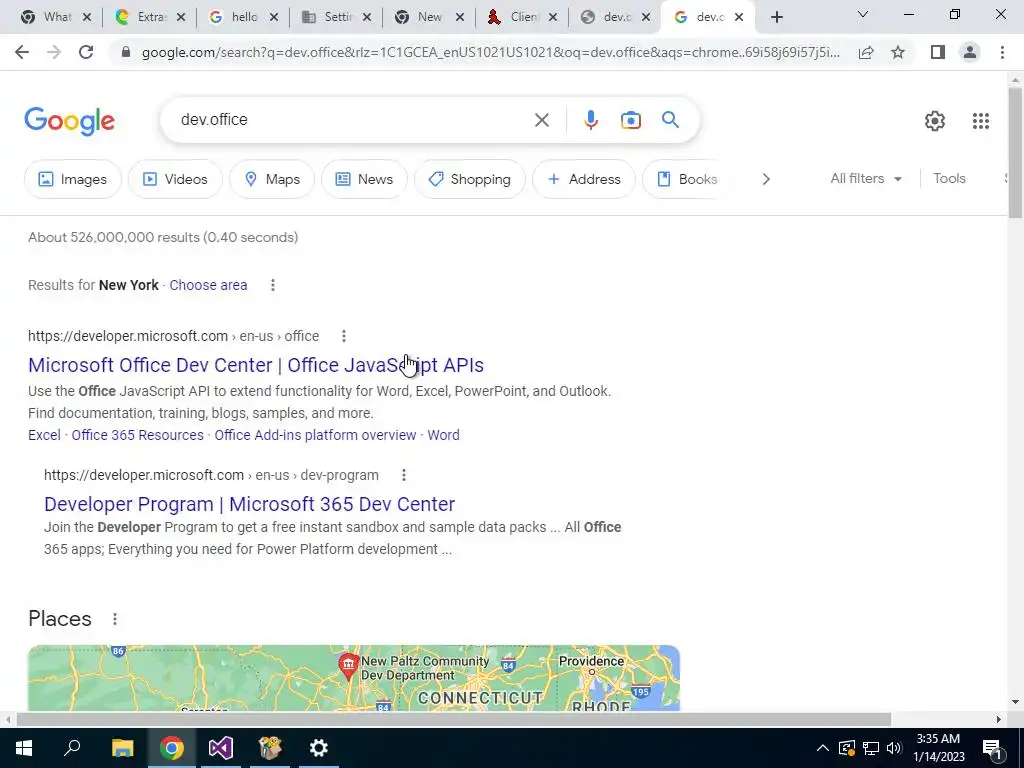Show more filter chips arrow
This screenshot has width=1024, height=768.
coord(766,179)
